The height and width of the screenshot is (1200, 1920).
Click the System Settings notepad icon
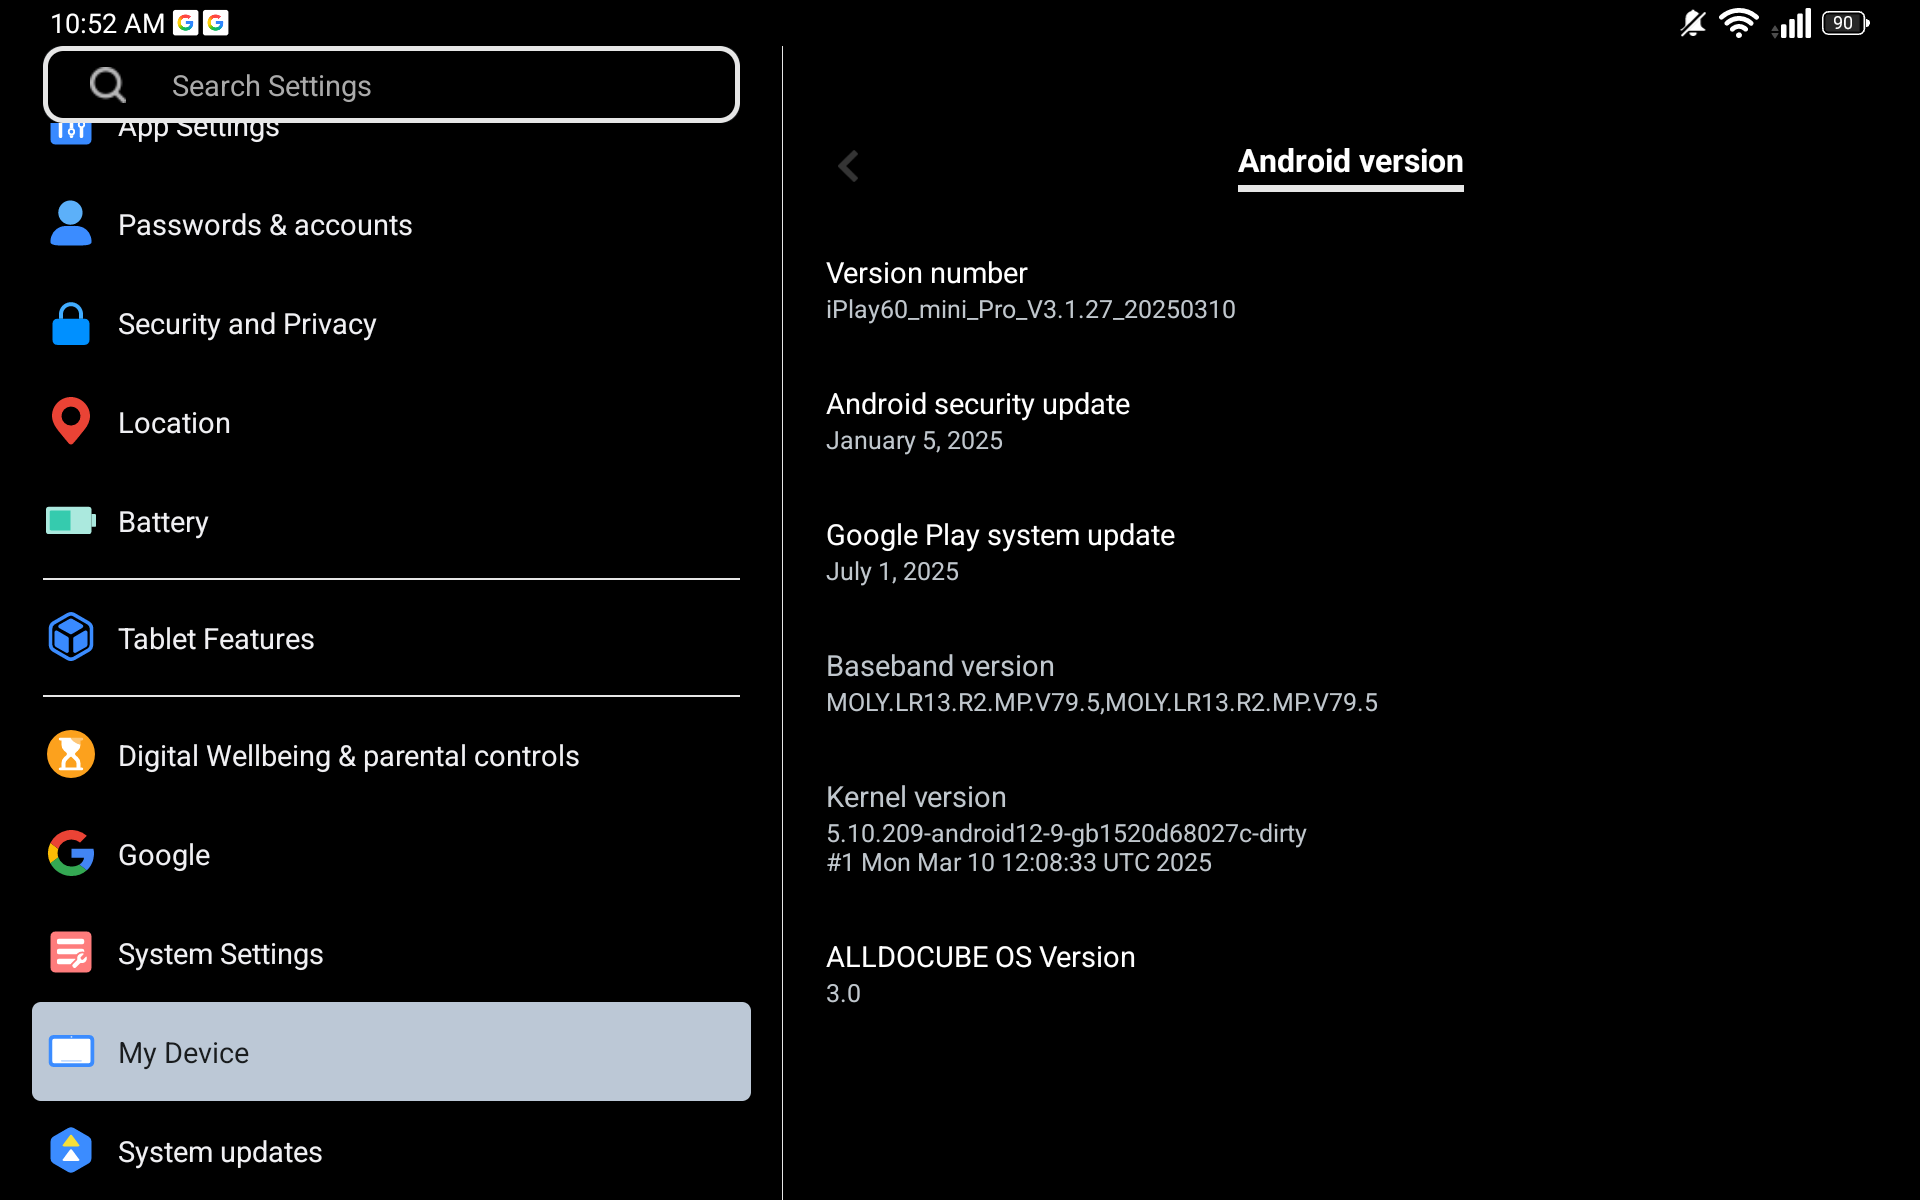[x=71, y=952]
